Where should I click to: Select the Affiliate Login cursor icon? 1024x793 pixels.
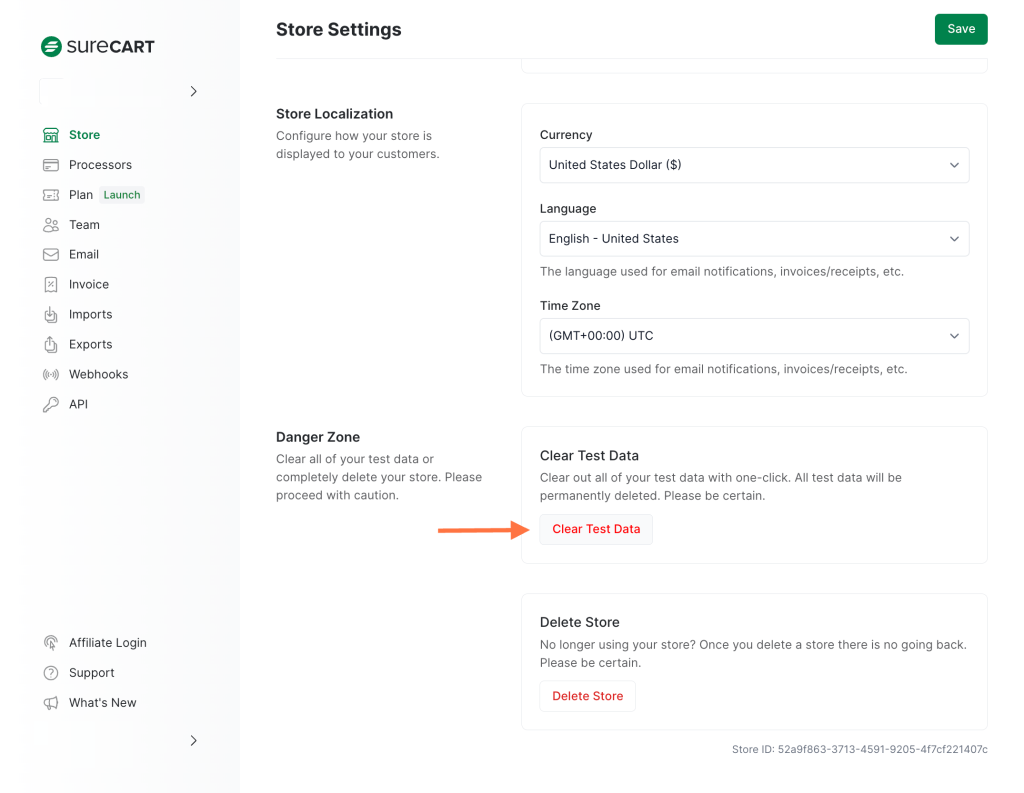click(50, 642)
